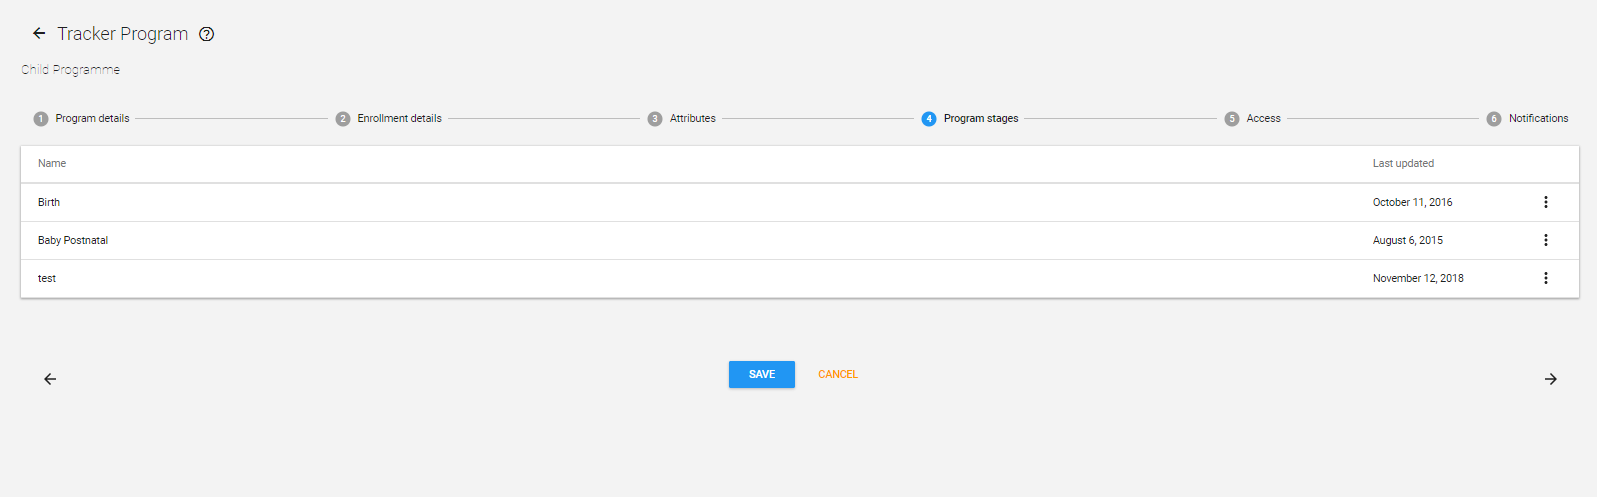
Task: Open the Access step
Action: click(x=1263, y=119)
